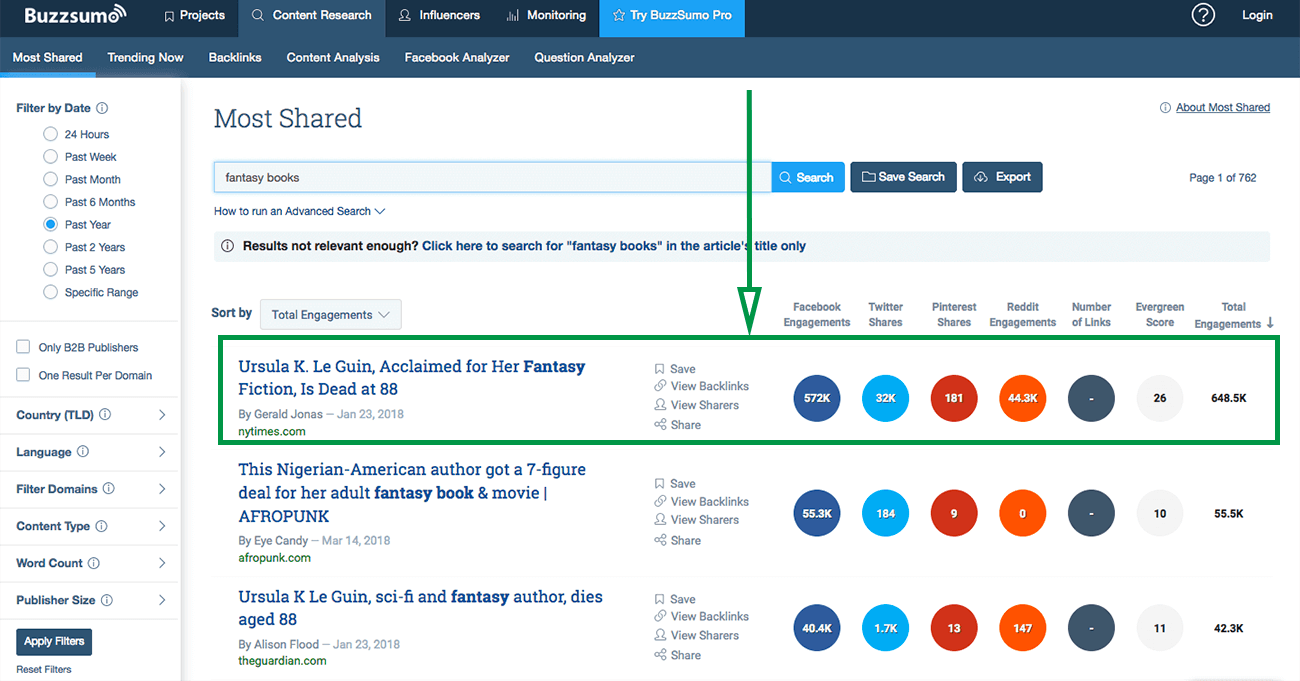Click Facebook engagements circle 572K

[x=817, y=398]
